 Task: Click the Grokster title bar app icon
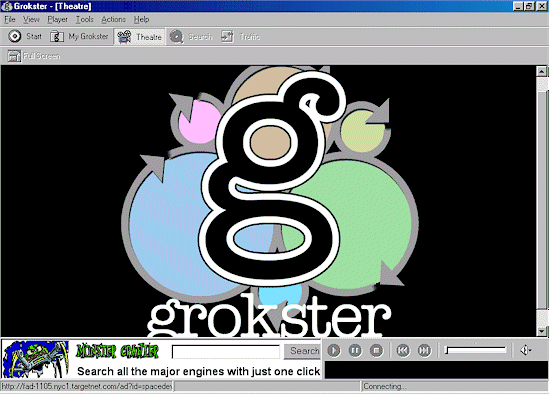[6, 6]
